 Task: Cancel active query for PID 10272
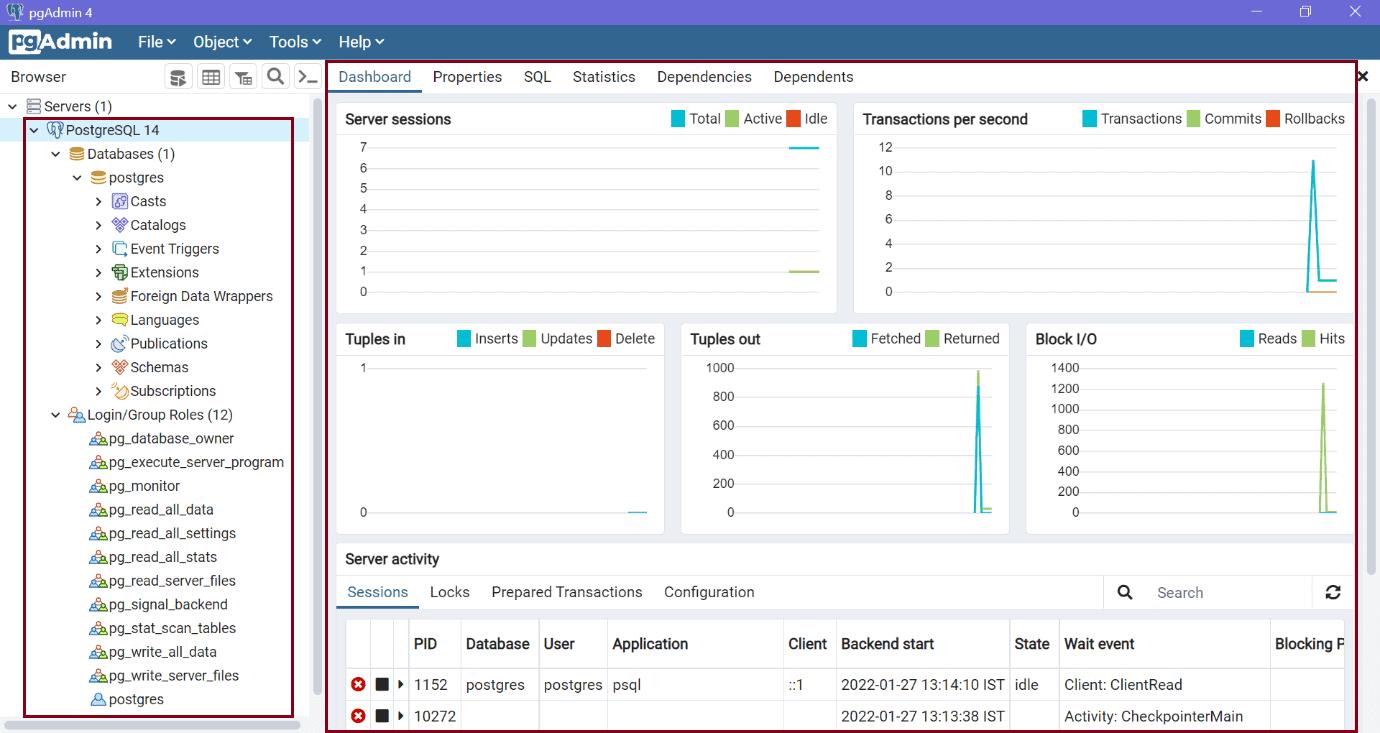click(382, 716)
